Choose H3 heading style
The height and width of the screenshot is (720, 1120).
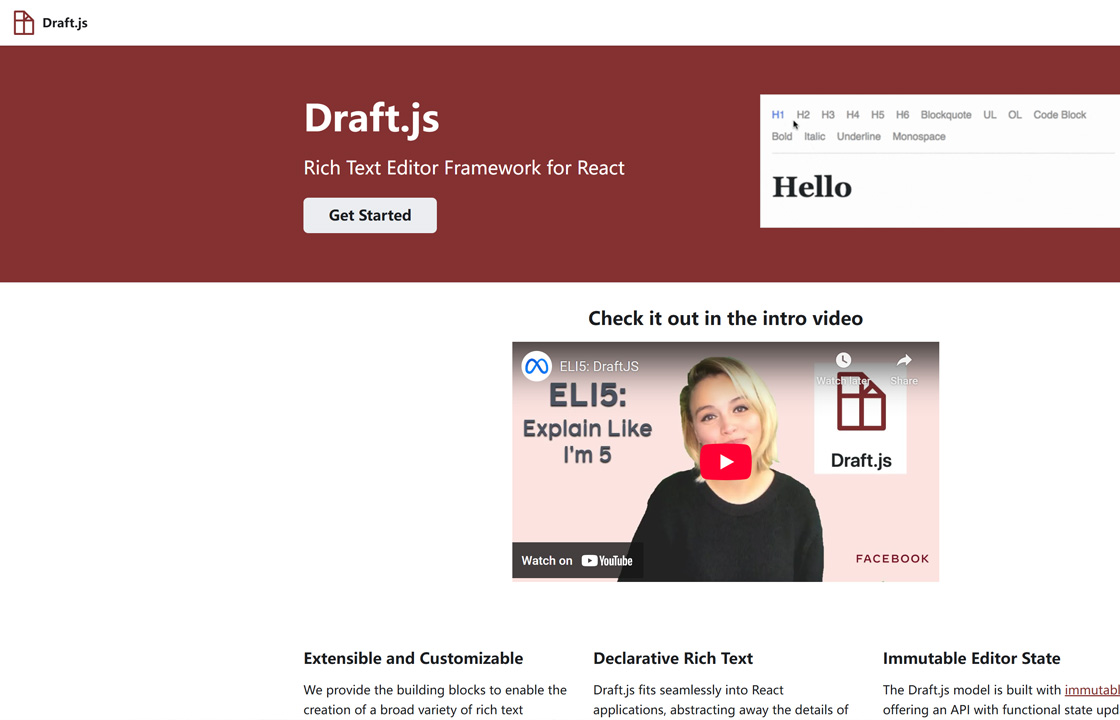(x=828, y=114)
